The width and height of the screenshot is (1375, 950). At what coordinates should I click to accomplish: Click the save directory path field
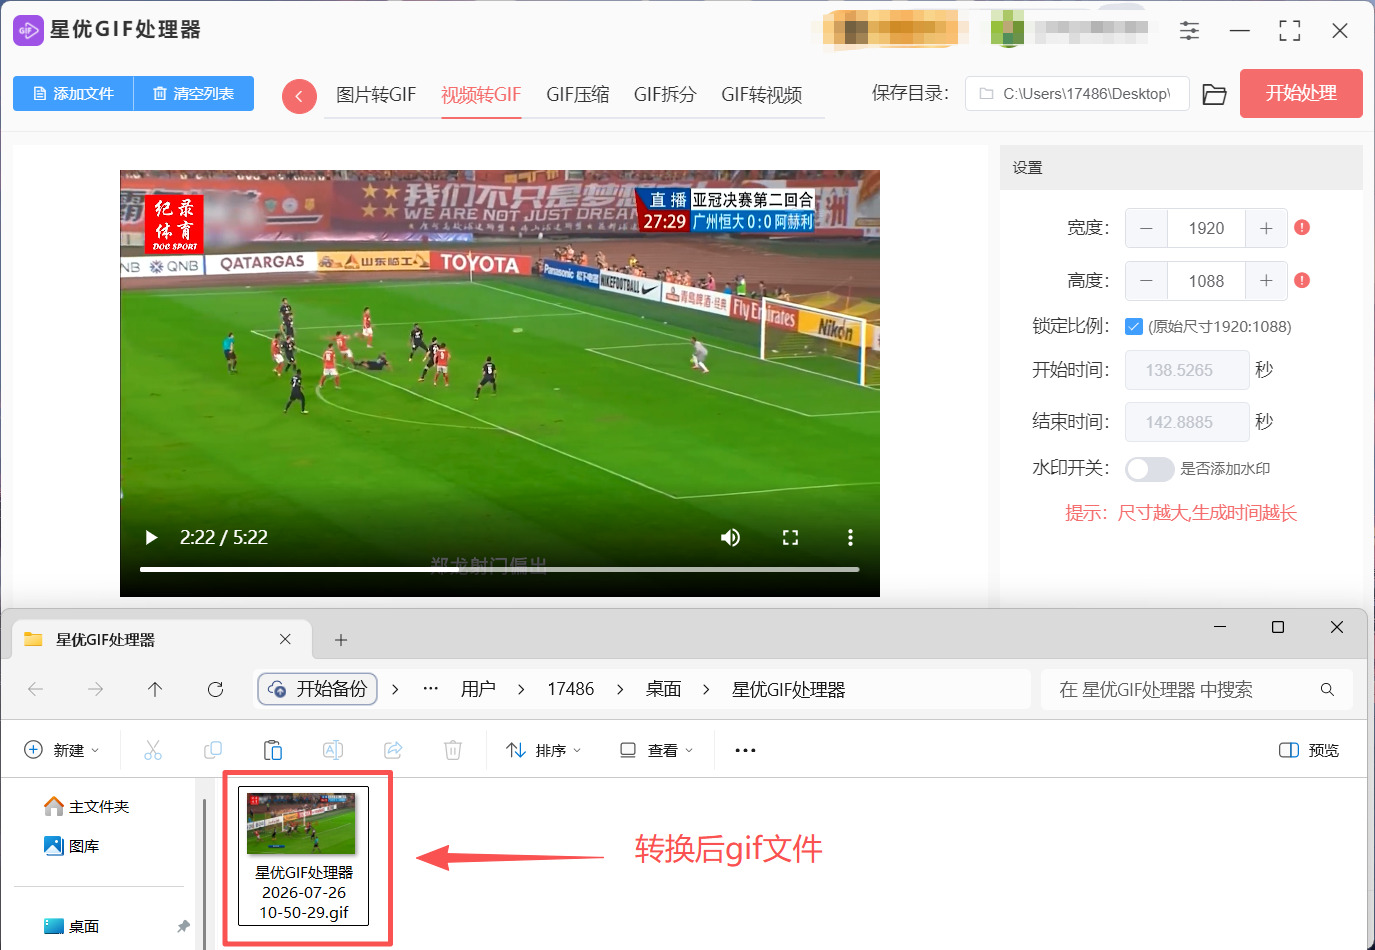pyautogui.click(x=1077, y=93)
